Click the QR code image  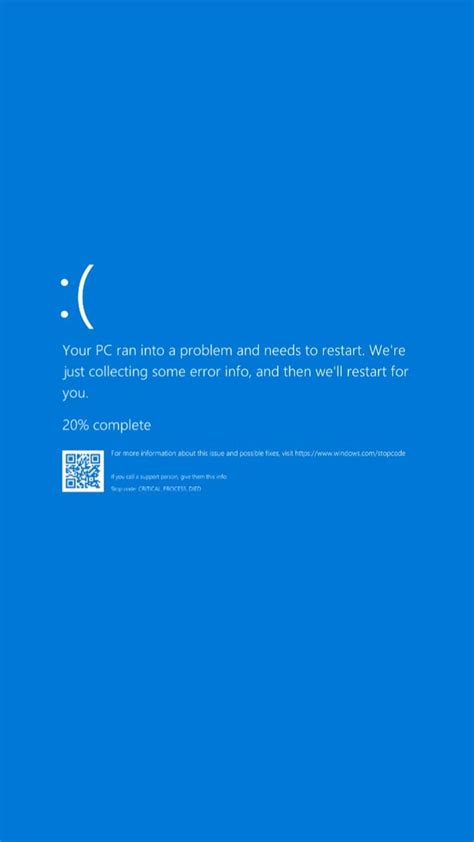pyautogui.click(x=83, y=471)
